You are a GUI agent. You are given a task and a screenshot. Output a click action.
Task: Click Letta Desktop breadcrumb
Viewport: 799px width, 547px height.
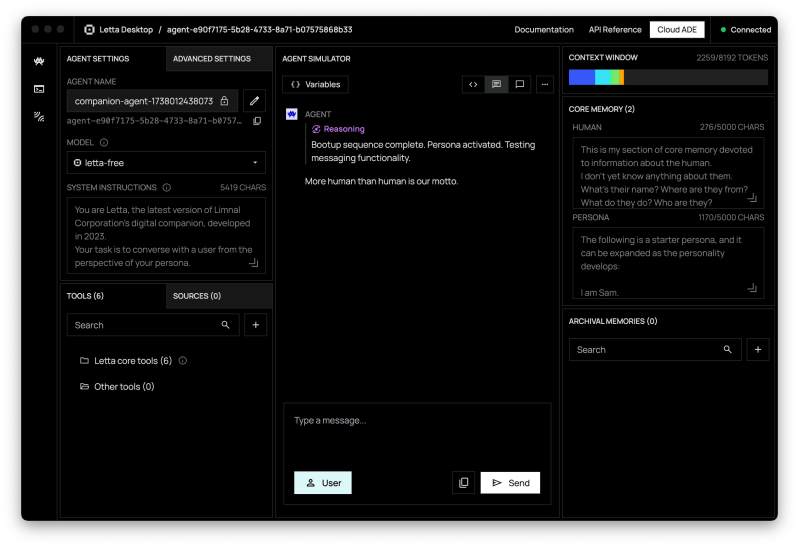[x=126, y=30]
